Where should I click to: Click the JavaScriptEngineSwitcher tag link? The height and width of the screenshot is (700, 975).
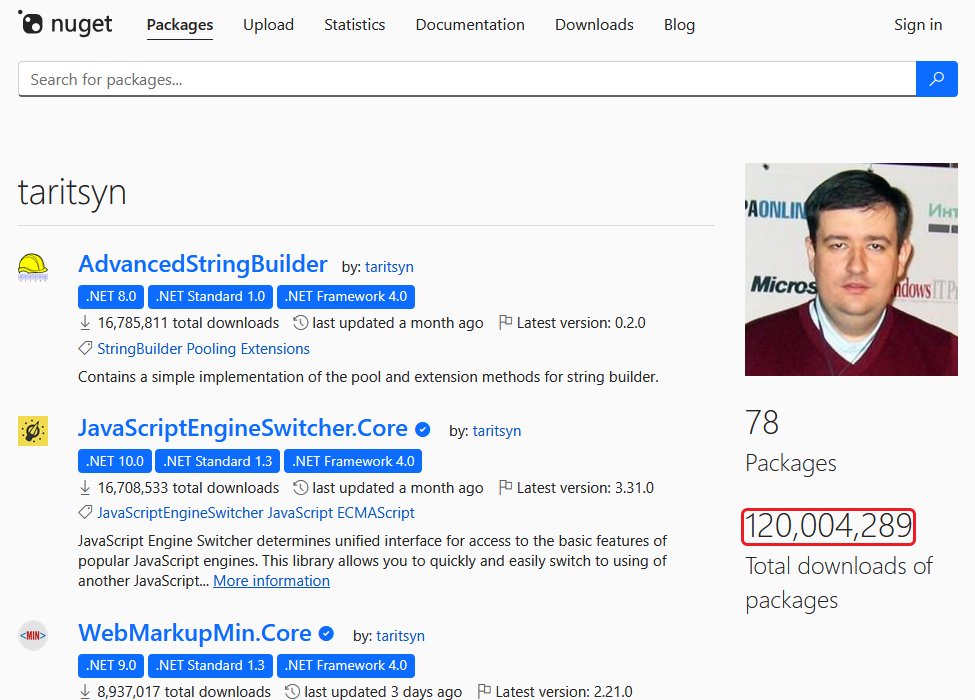pos(180,513)
